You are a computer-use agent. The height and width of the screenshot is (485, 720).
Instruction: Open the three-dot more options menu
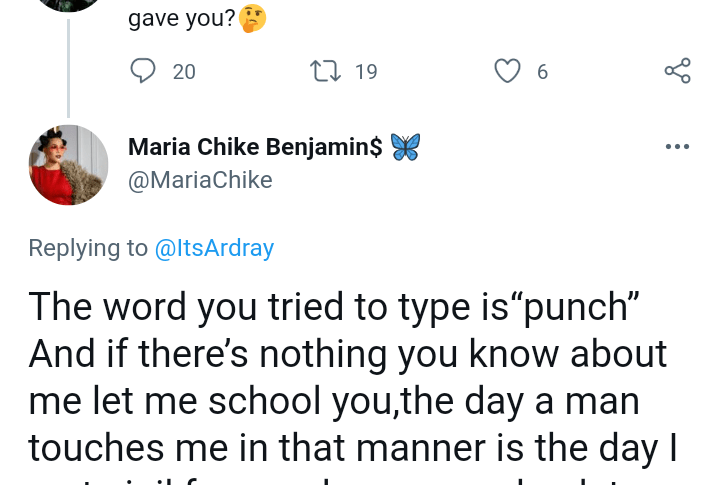tap(677, 147)
